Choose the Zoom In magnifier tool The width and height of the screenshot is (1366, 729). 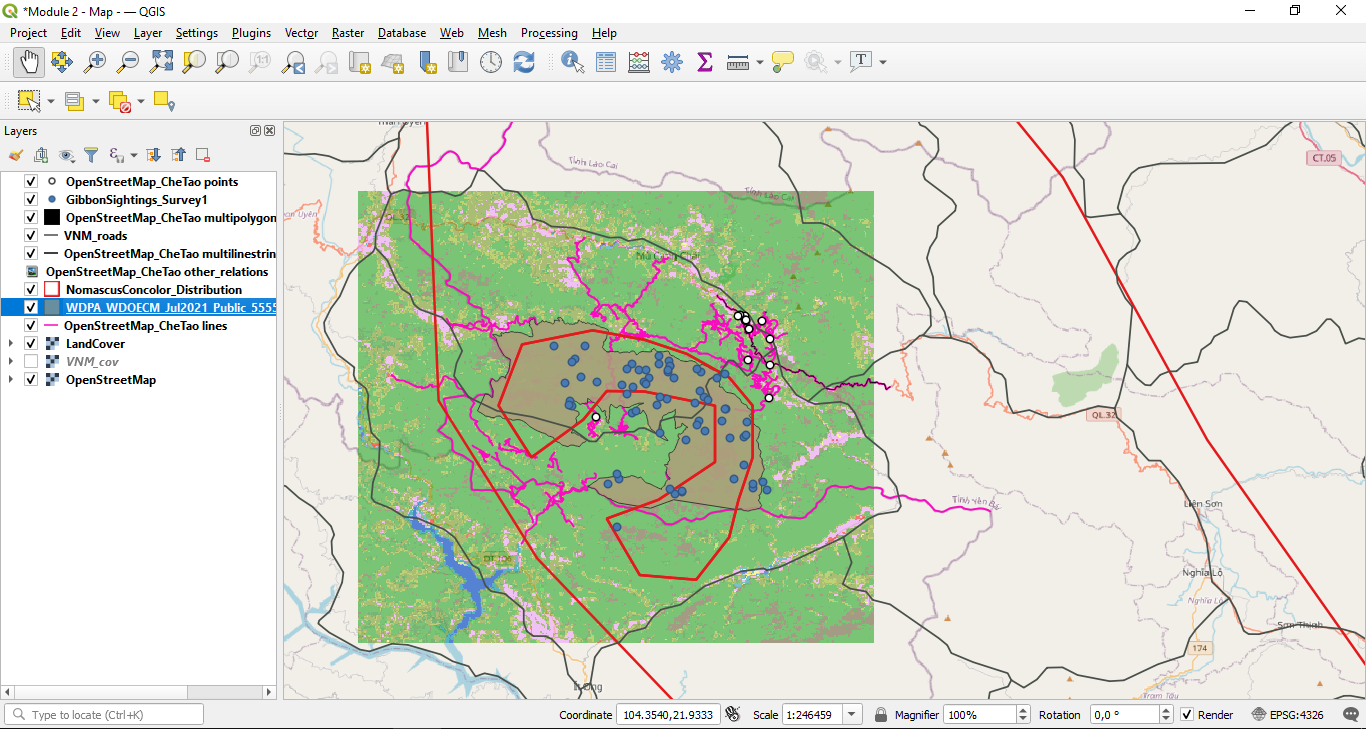pyautogui.click(x=95, y=62)
